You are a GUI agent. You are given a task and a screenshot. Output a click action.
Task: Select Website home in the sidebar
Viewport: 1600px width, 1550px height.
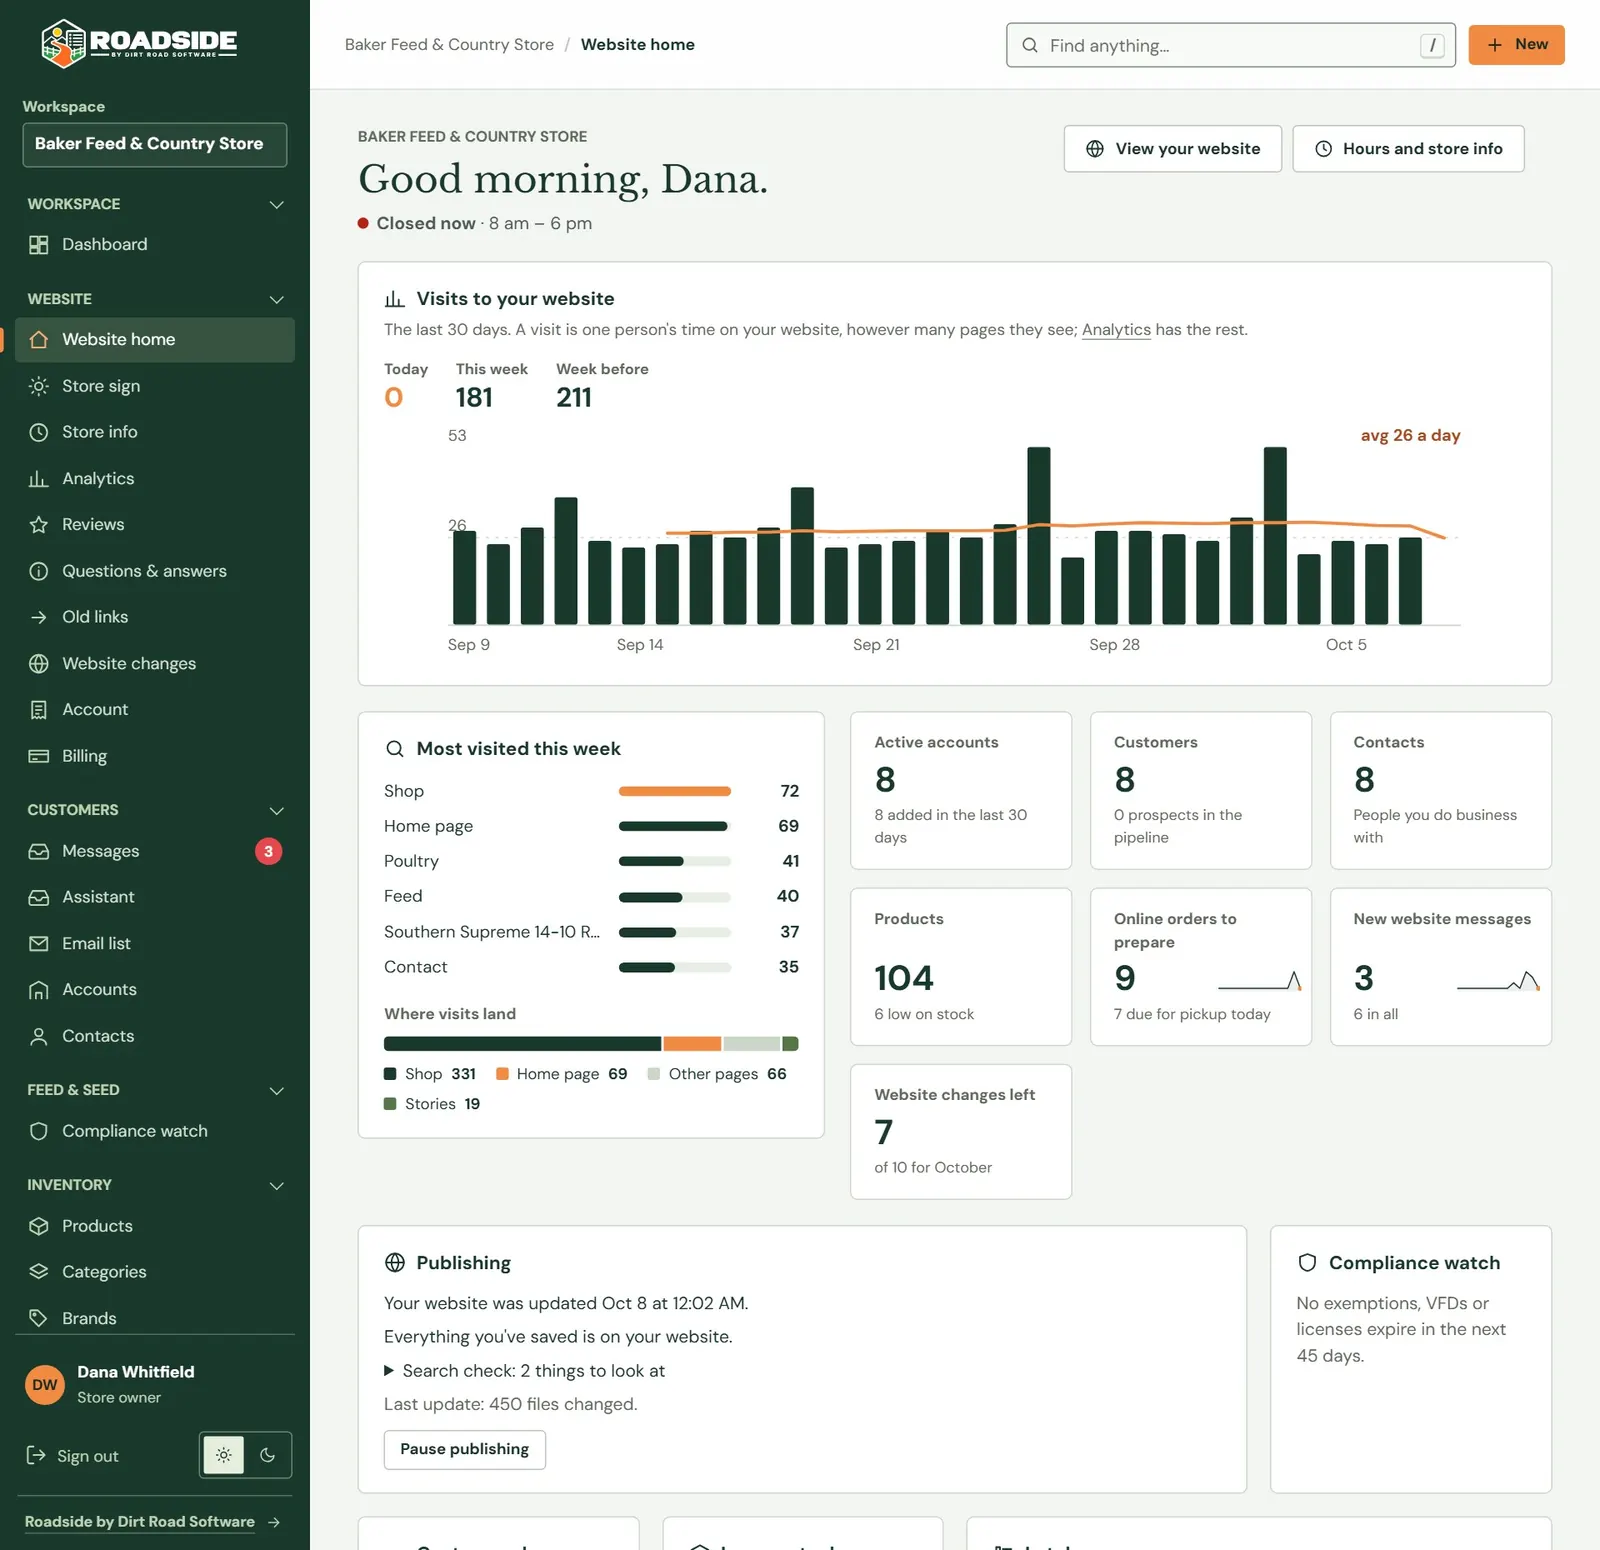coord(155,340)
